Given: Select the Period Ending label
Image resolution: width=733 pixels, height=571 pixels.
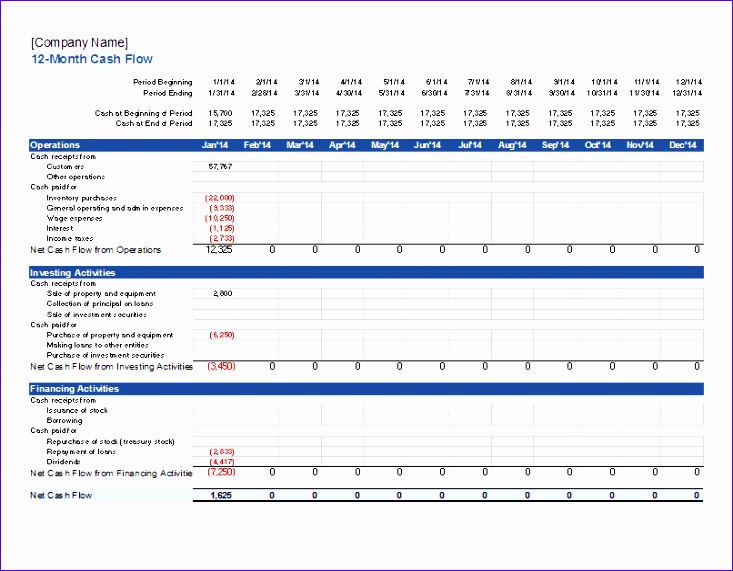Looking at the screenshot, I should coord(168,93).
